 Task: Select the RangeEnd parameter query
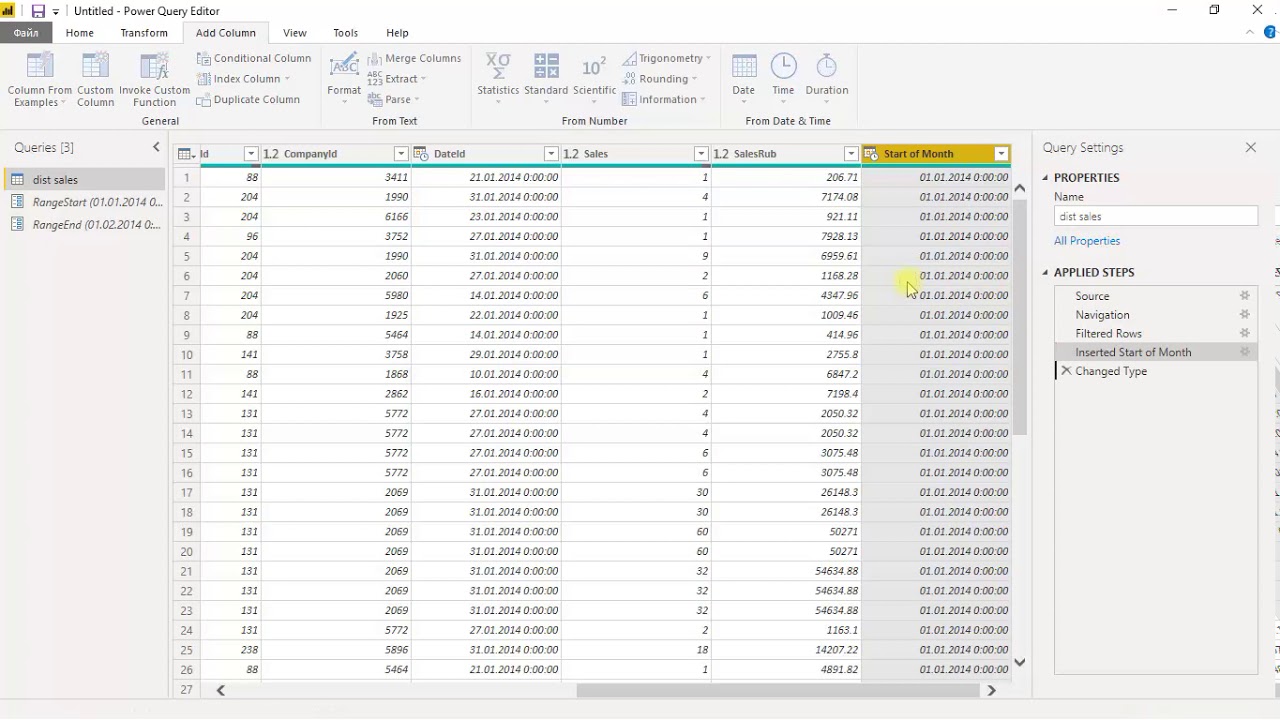coord(84,225)
